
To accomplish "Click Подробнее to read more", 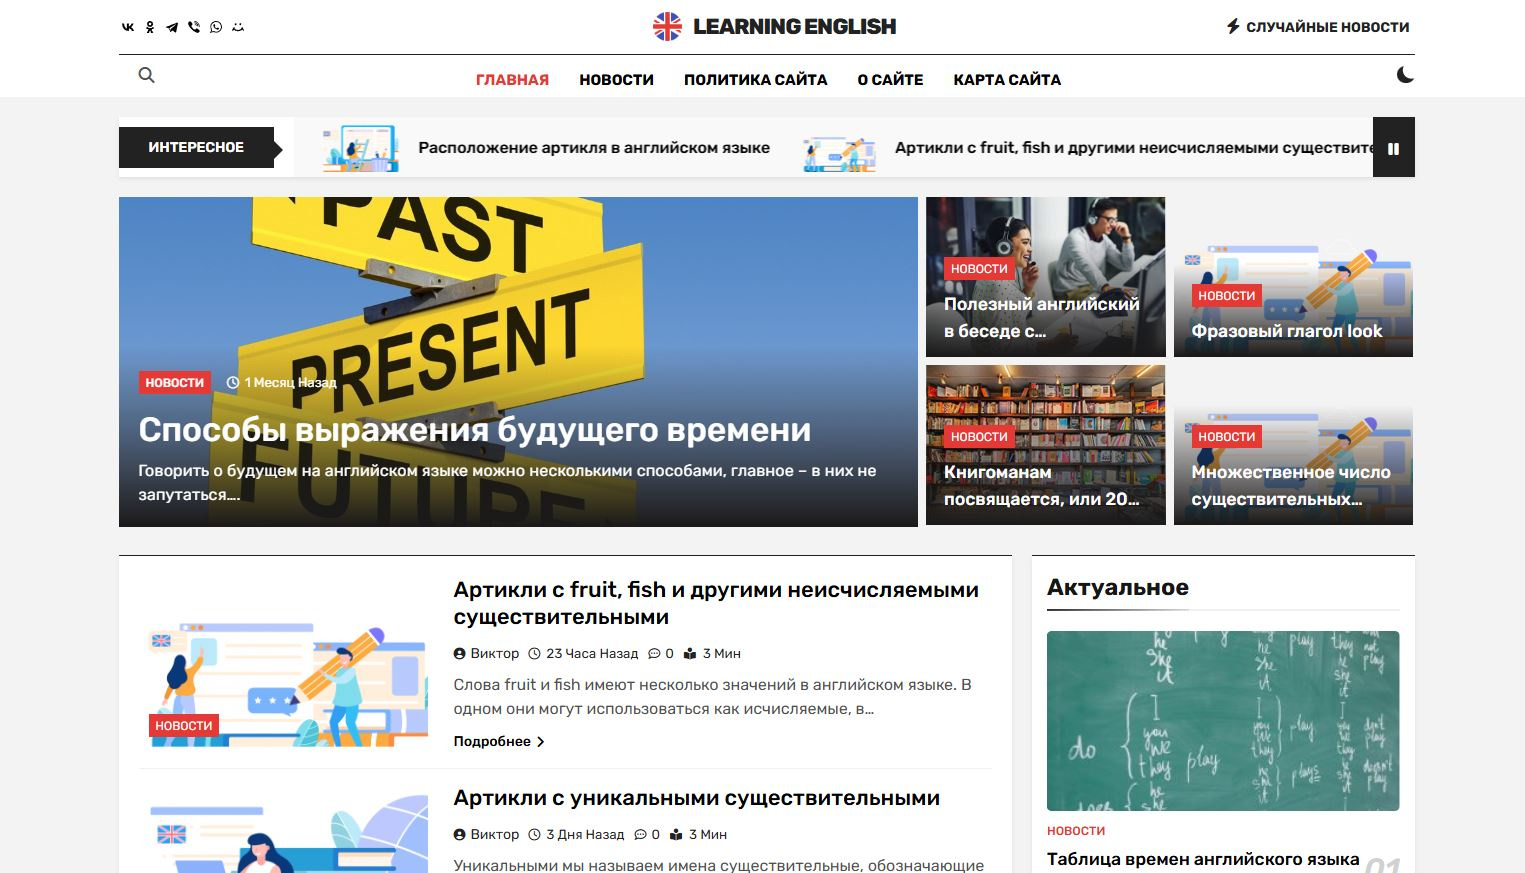I will tap(499, 742).
